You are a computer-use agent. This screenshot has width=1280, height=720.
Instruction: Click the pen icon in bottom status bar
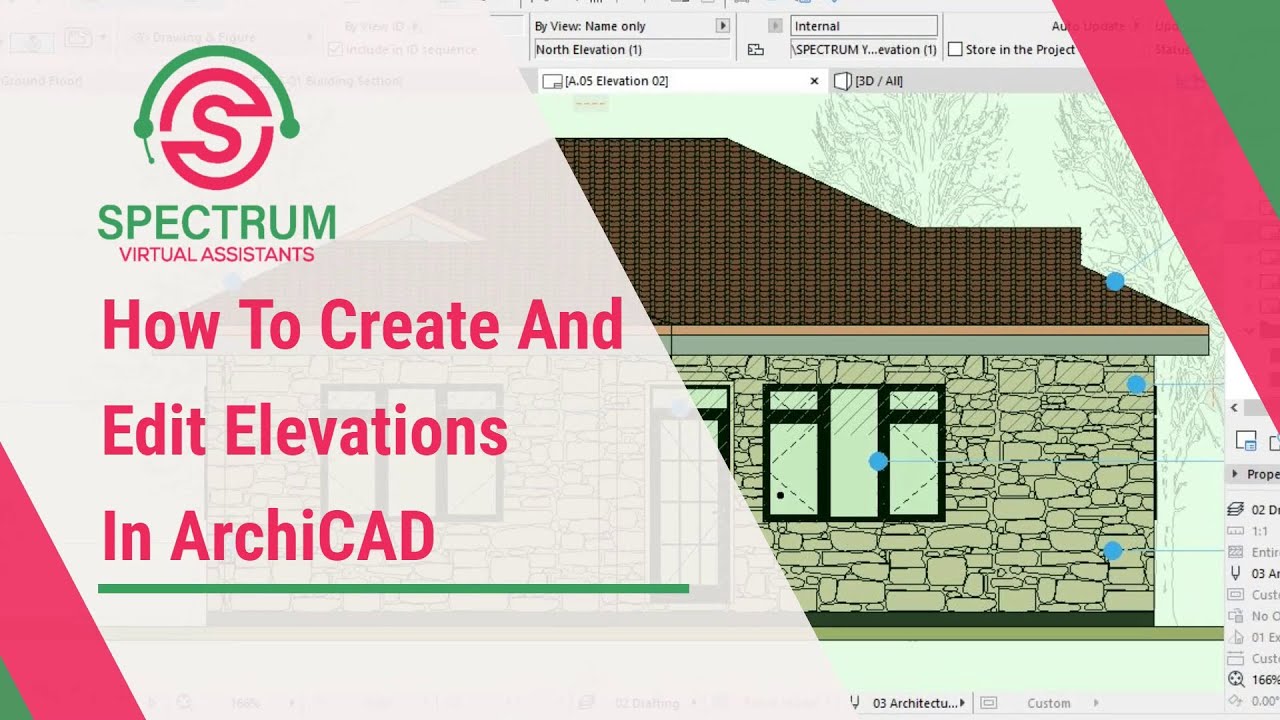(x=855, y=703)
